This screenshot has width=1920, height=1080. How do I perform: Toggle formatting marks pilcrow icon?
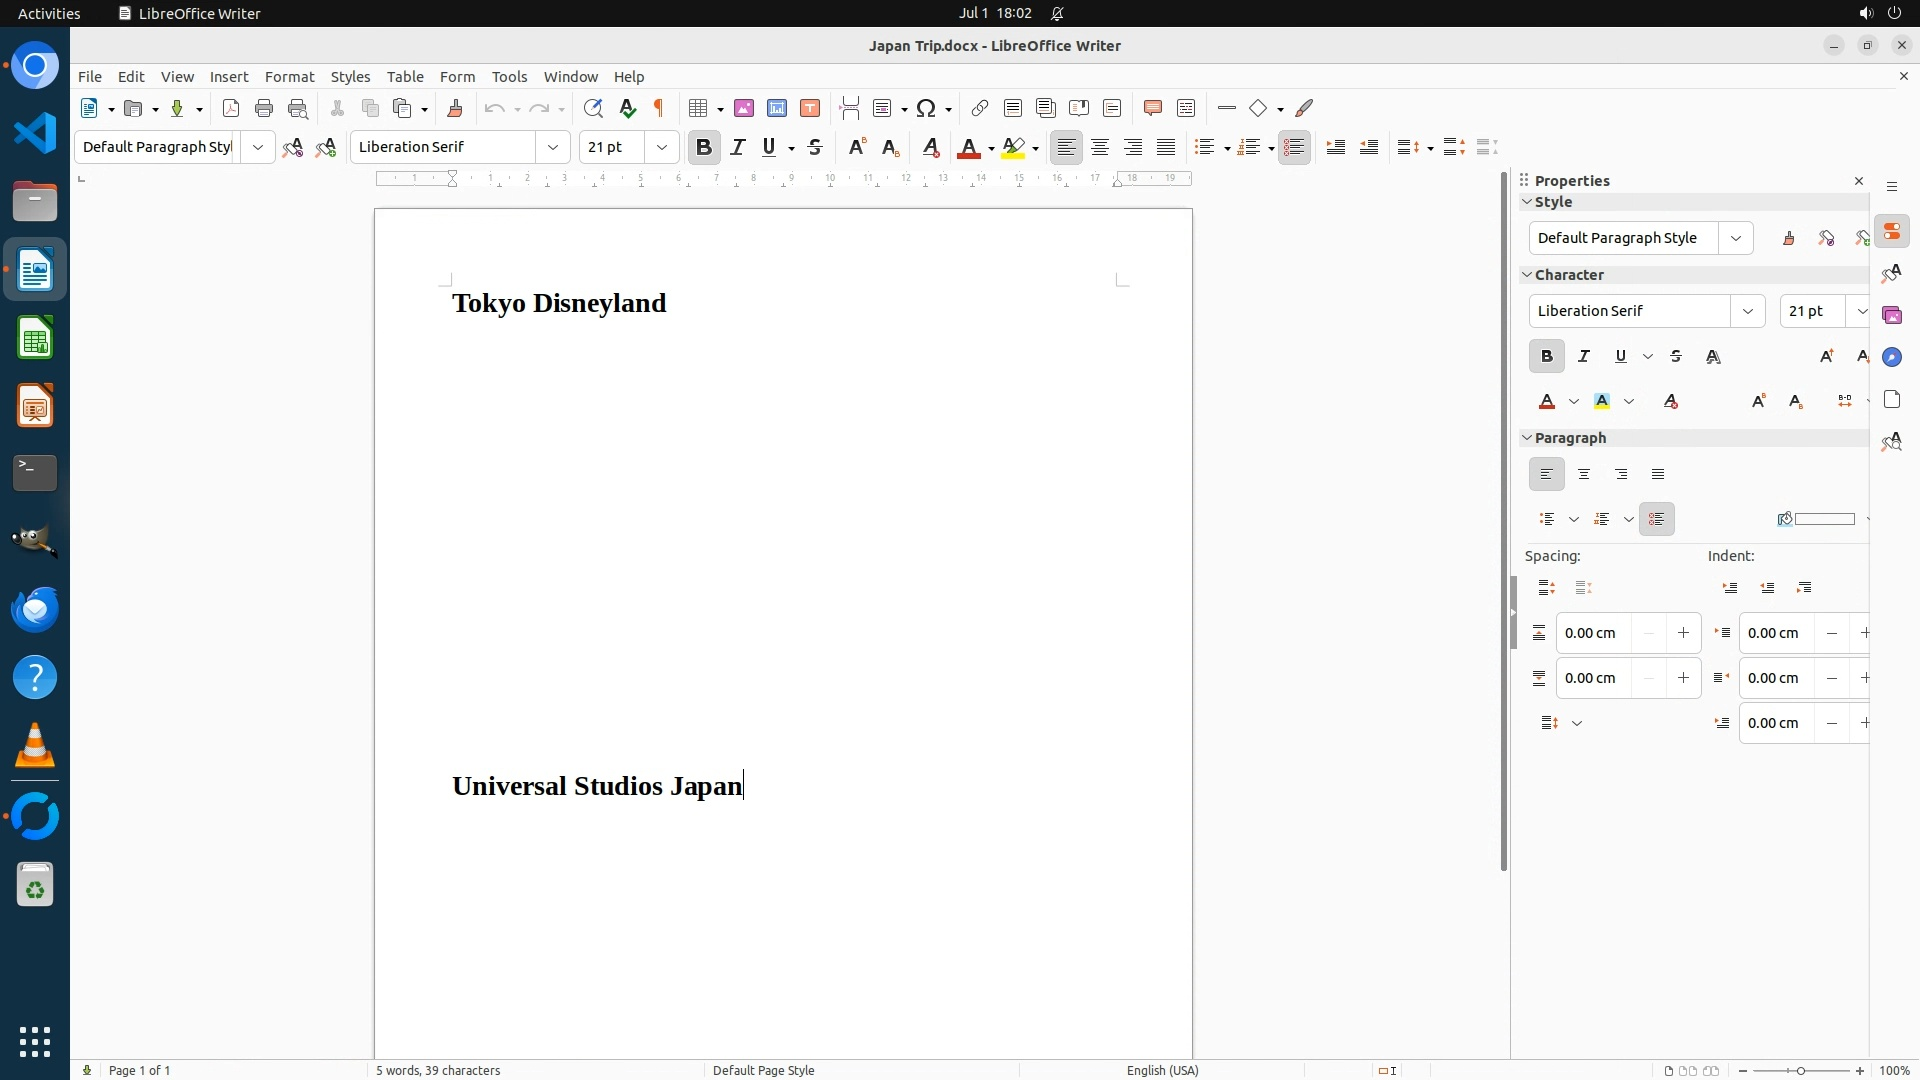tap(659, 108)
